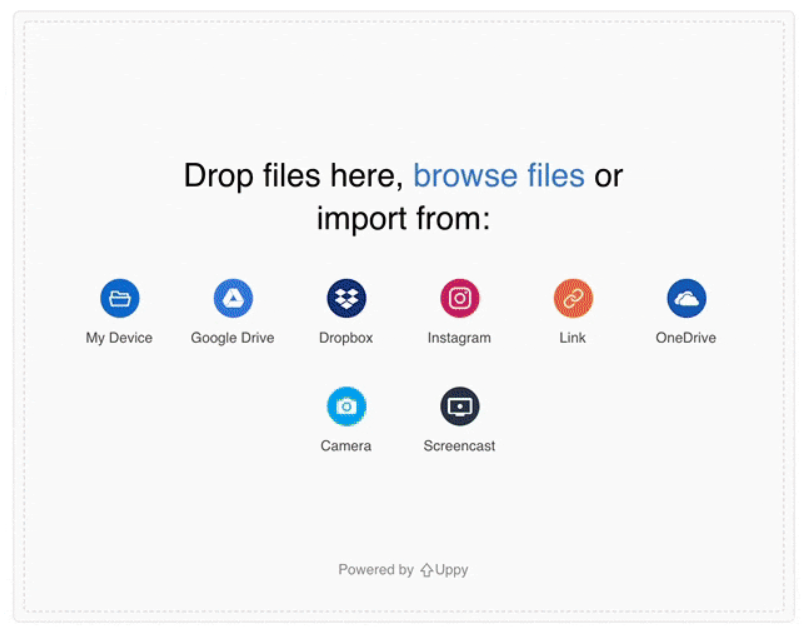Click the My Device folder icon
The width and height of the screenshot is (804, 630).
[119, 298]
